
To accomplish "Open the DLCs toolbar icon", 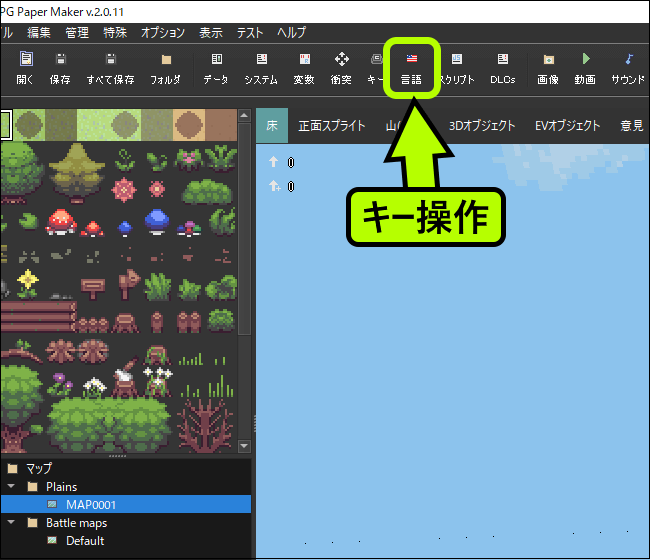I will pyautogui.click(x=503, y=67).
